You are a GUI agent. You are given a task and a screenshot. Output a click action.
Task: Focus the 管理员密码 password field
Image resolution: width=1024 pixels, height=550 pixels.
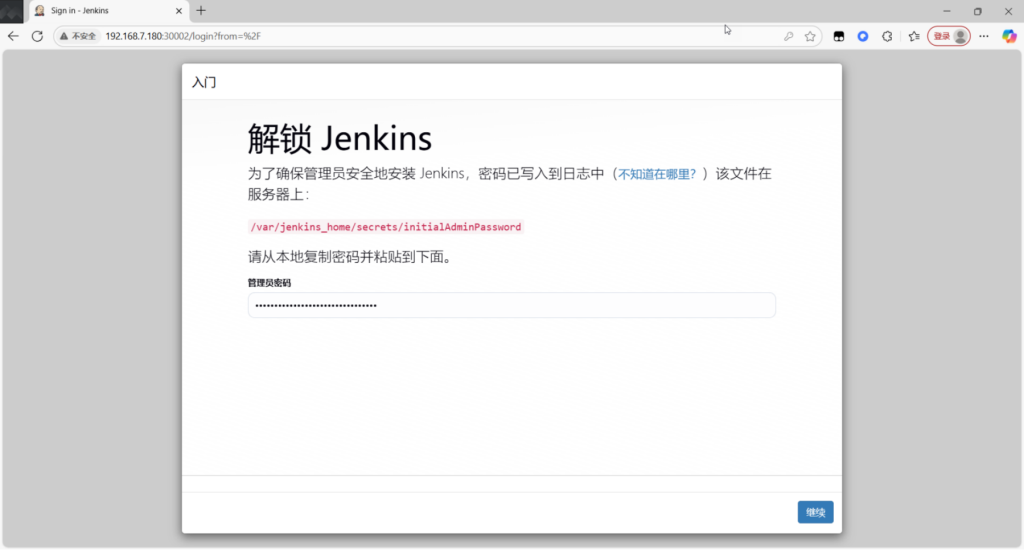pyautogui.click(x=511, y=305)
